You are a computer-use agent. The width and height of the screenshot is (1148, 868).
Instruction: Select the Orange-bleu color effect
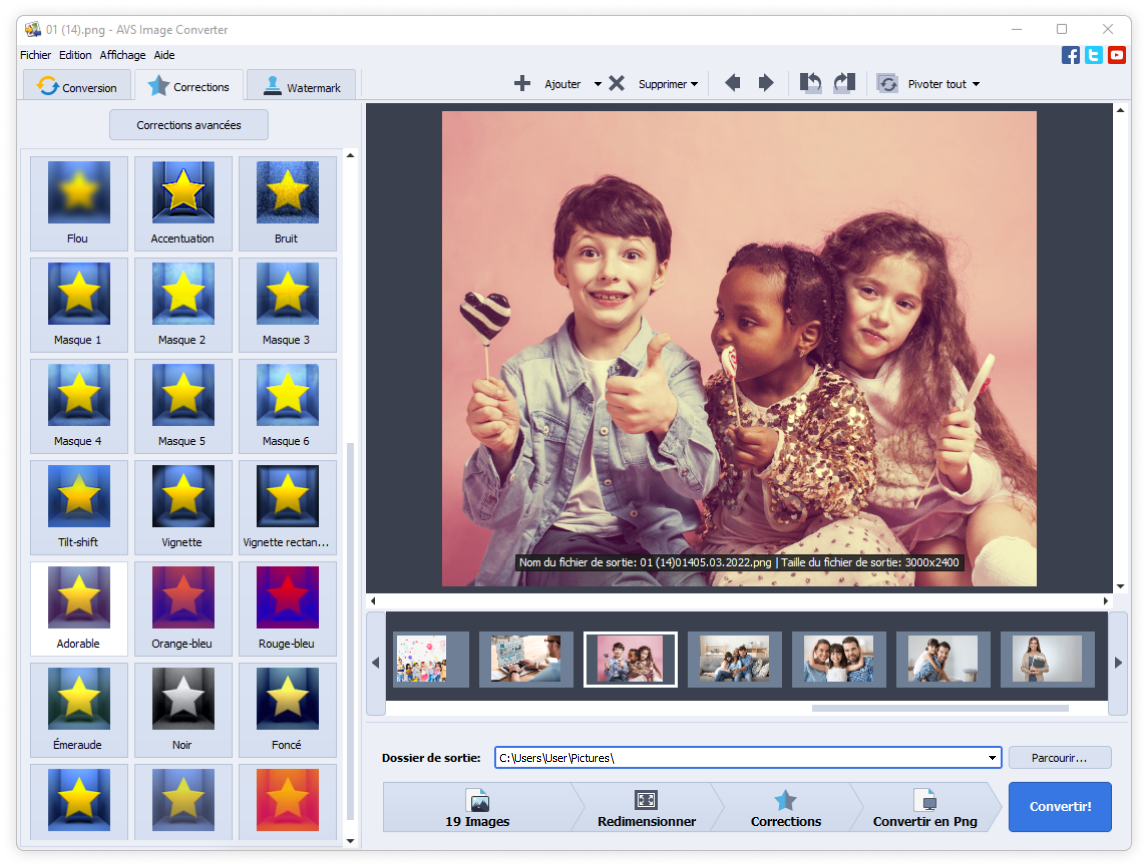tap(182, 607)
